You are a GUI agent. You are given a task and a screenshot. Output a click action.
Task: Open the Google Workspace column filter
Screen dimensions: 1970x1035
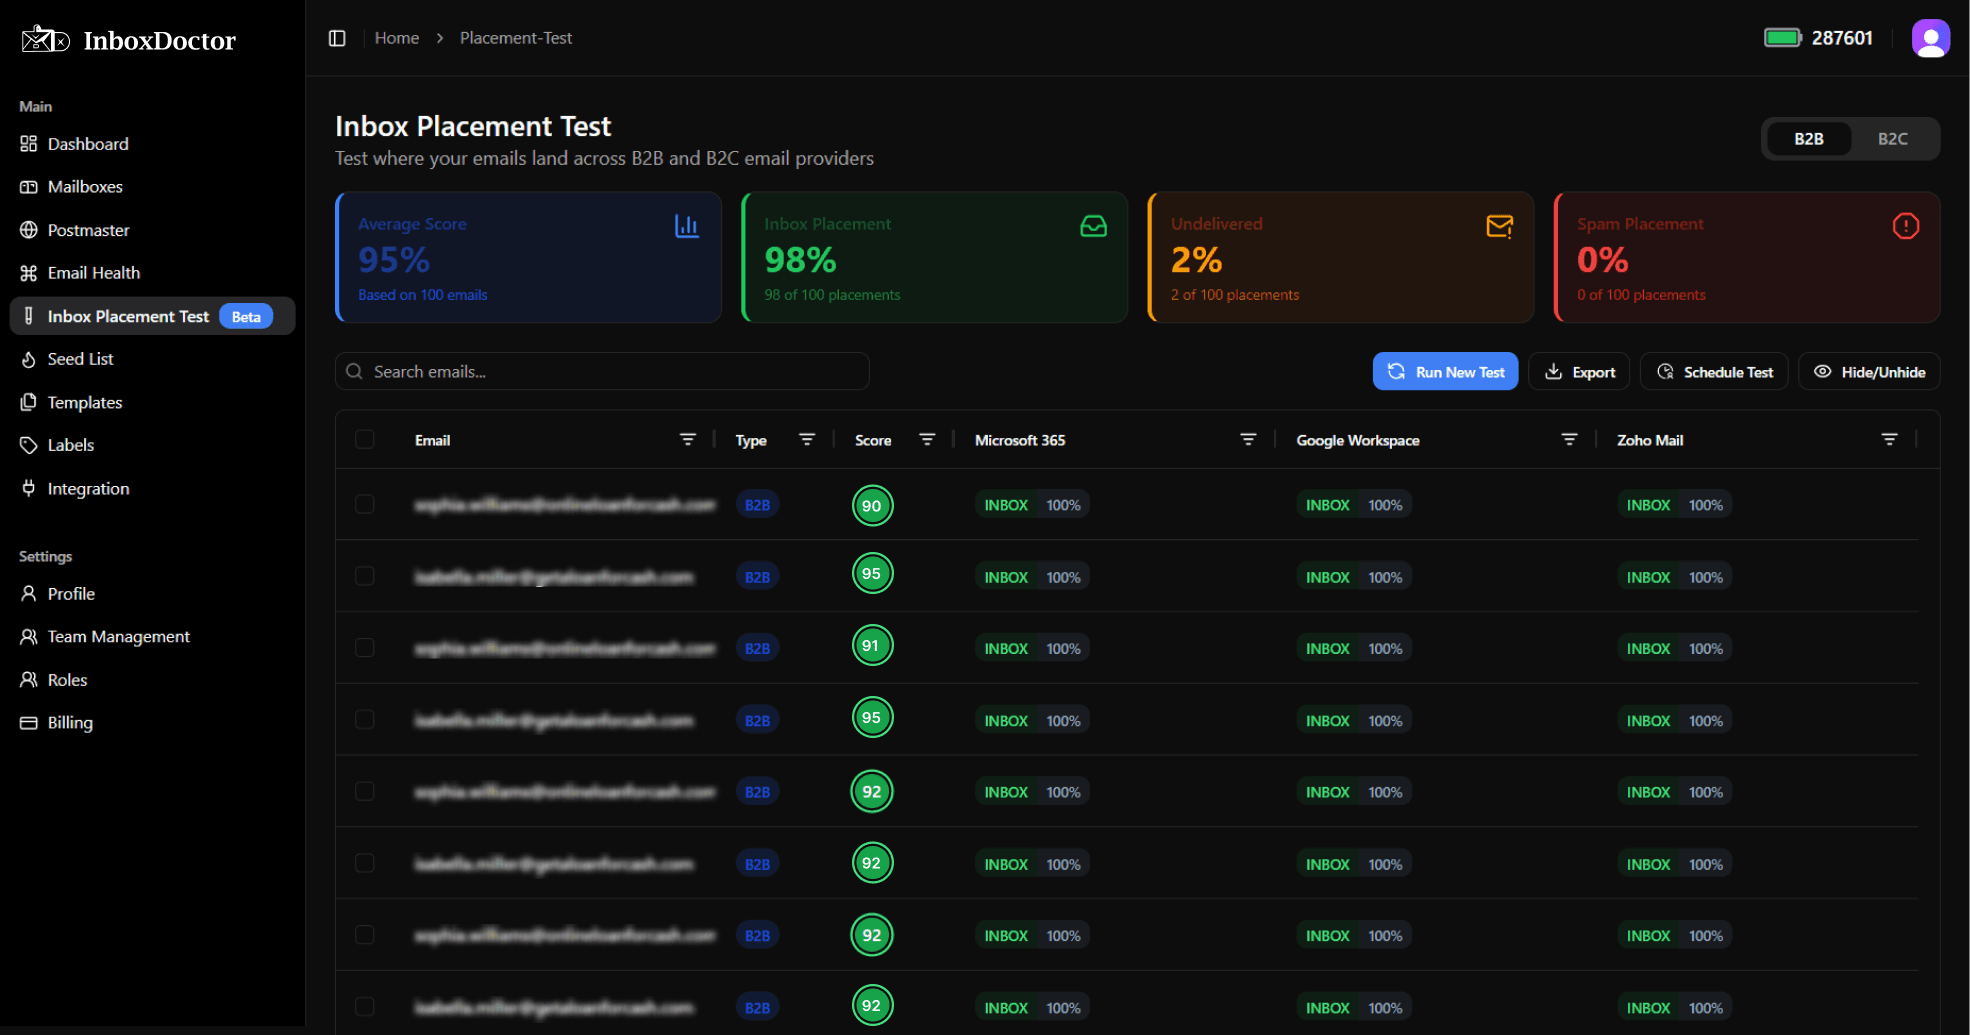(1569, 439)
